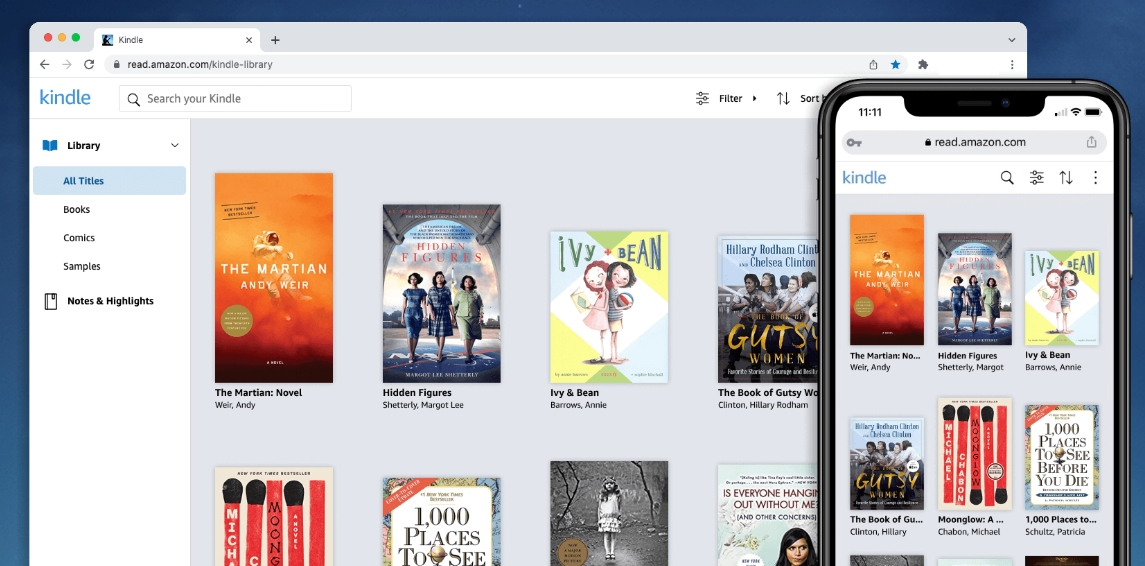Click the share page icon in address bar
The height and width of the screenshot is (566, 1145).
873,64
